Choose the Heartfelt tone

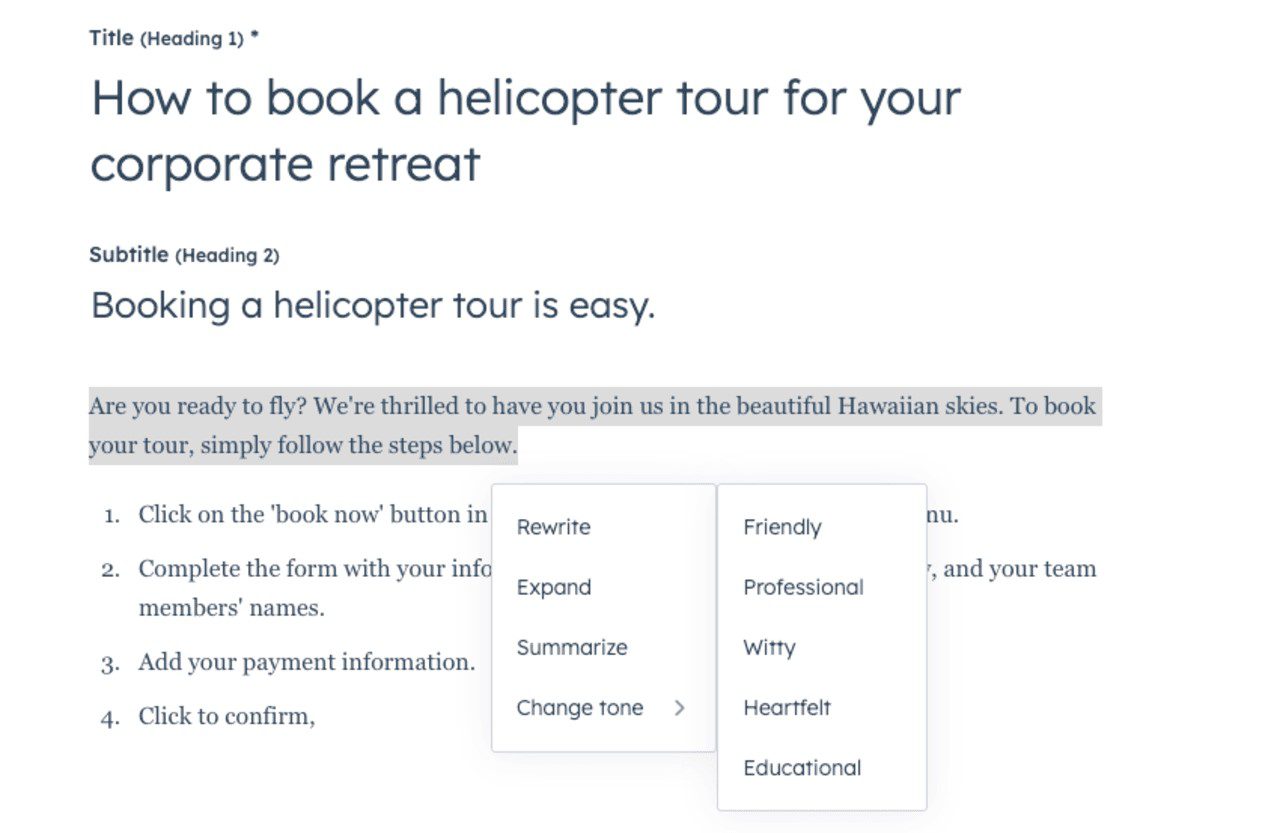coord(787,707)
